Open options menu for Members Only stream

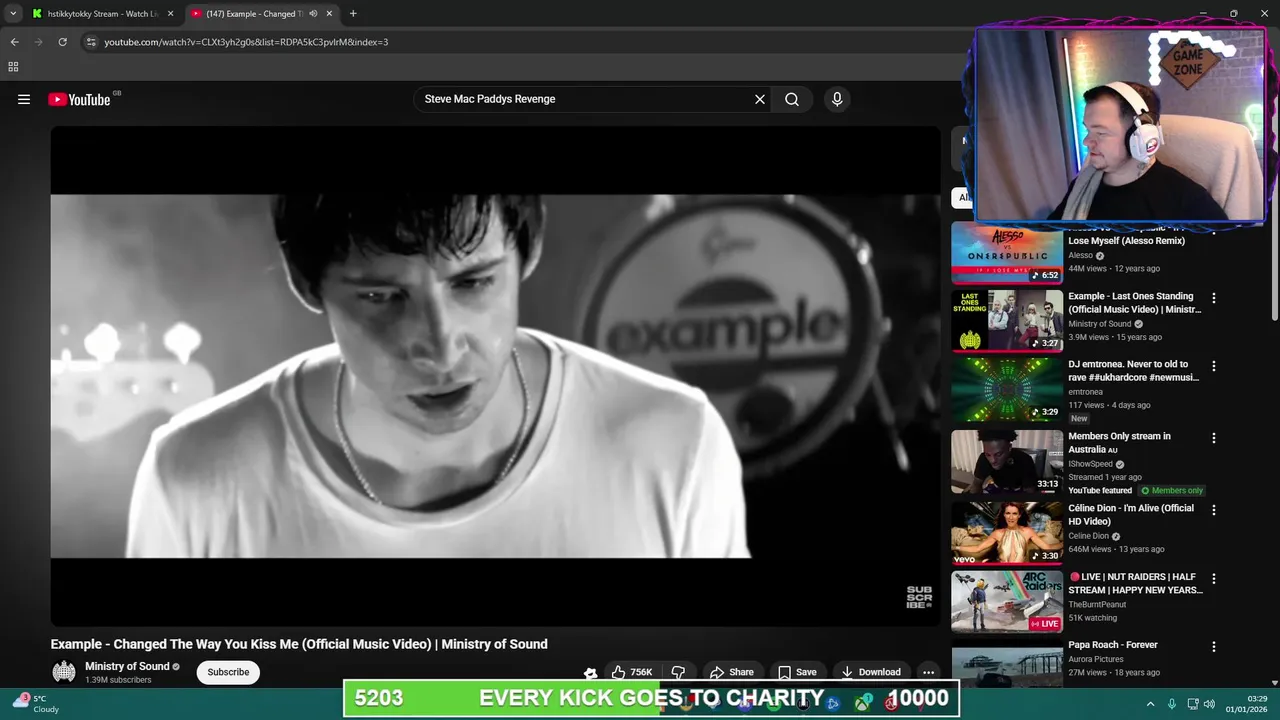1214,438
